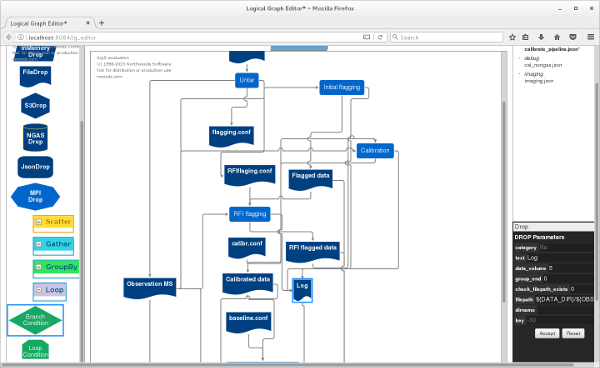Select the calibr.conf data node
Viewport: 600px width, 368px height.
247,247
